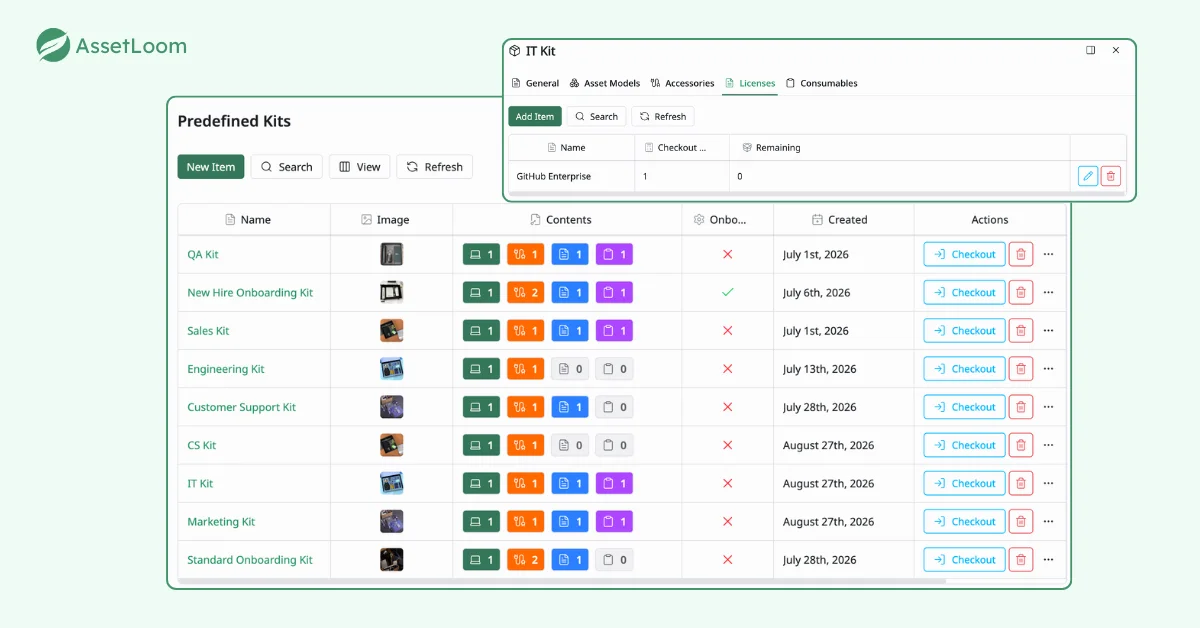This screenshot has height=628, width=1200.
Task: Edit the GitHub Enterprise license with the pencil icon
Action: pos(1088,176)
